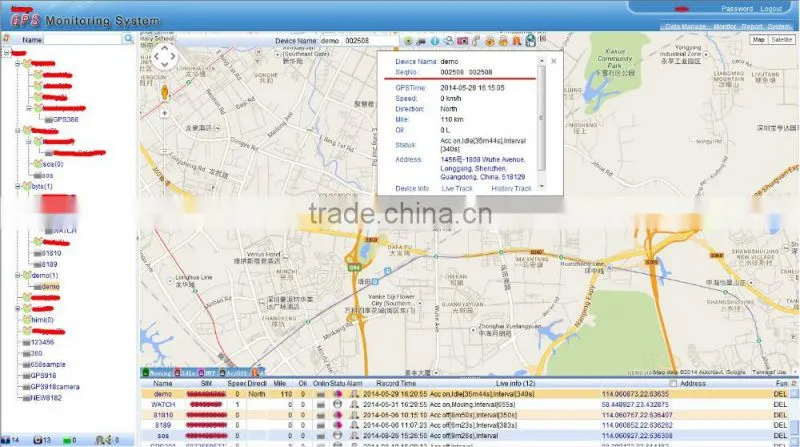Click the pink camera toolbar icon

[x=462, y=41]
